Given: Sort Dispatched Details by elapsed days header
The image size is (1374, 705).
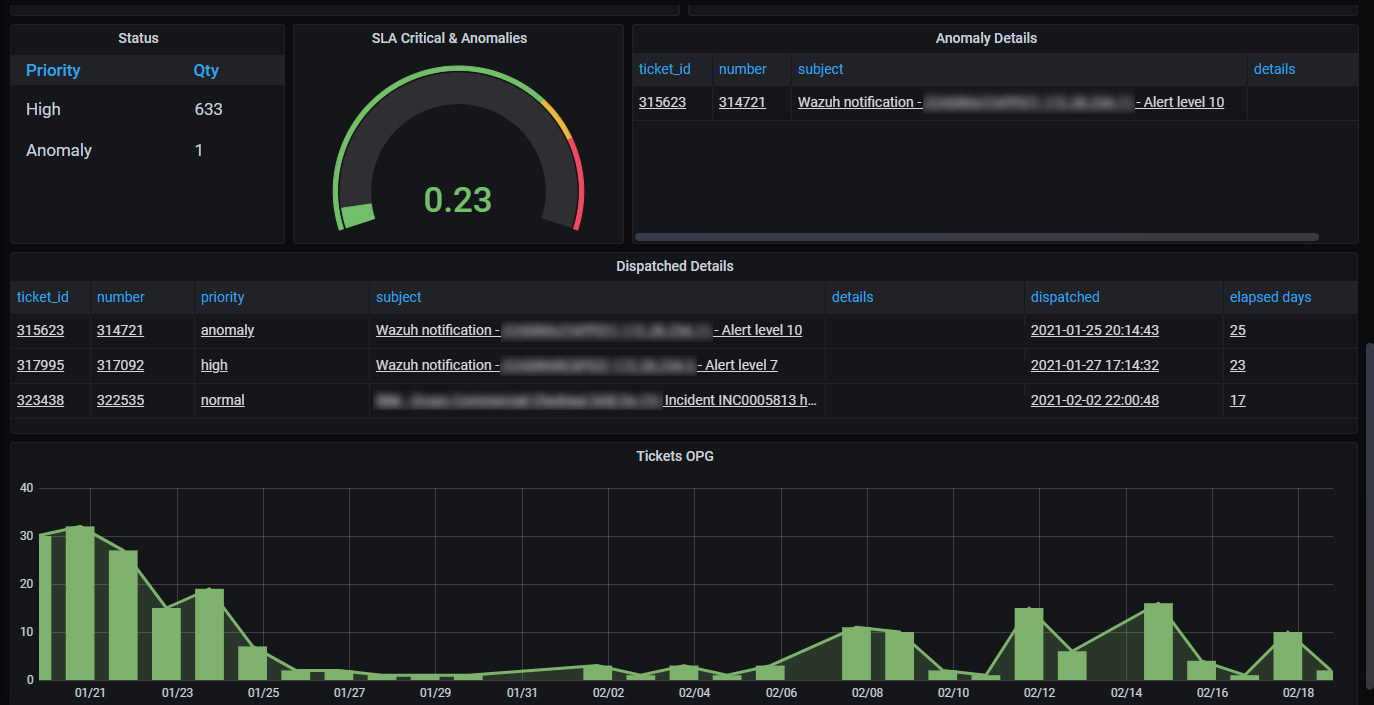Looking at the screenshot, I should [1270, 297].
